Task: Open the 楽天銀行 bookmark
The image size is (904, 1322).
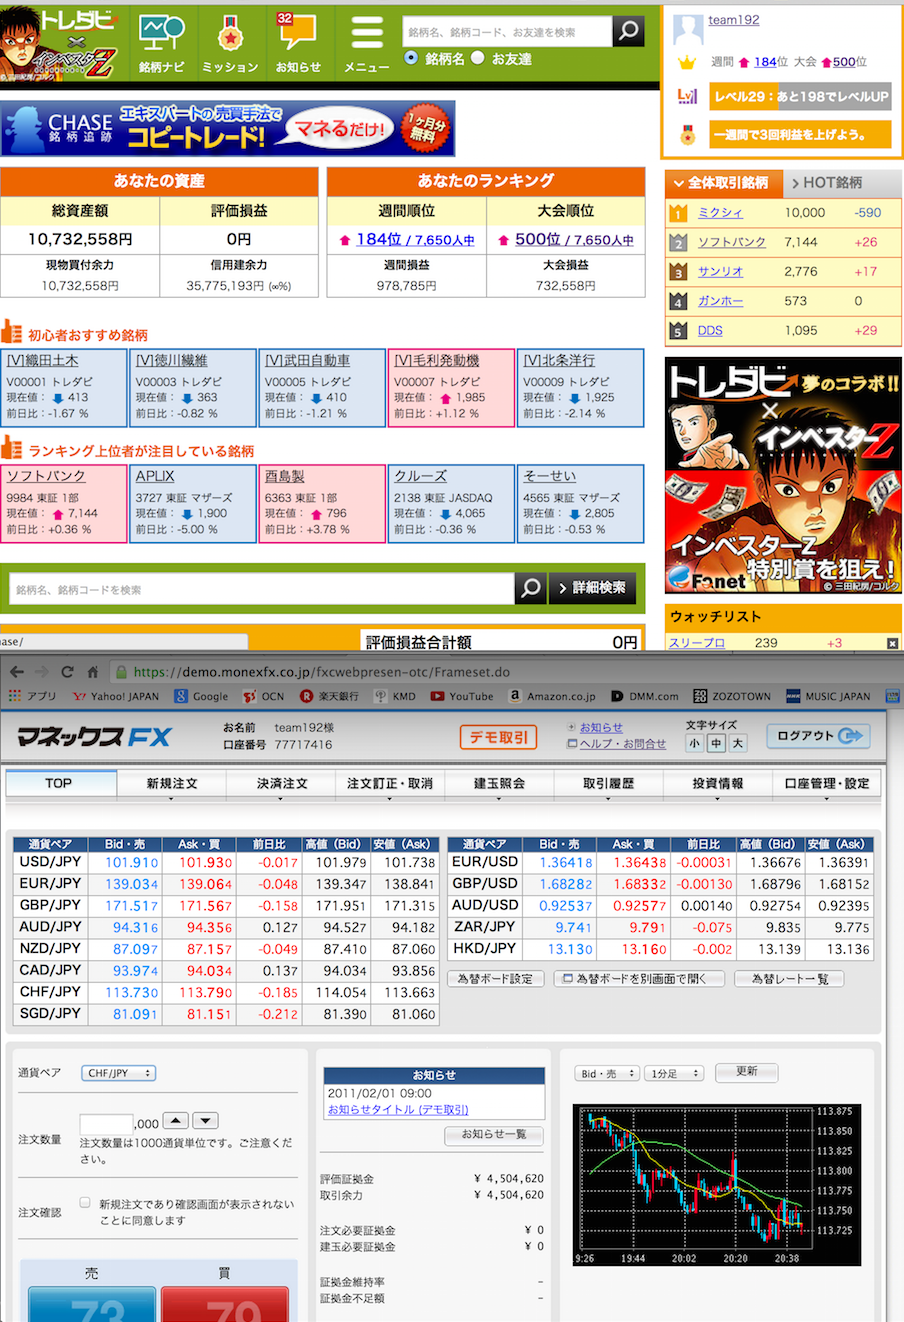Action: [x=329, y=696]
